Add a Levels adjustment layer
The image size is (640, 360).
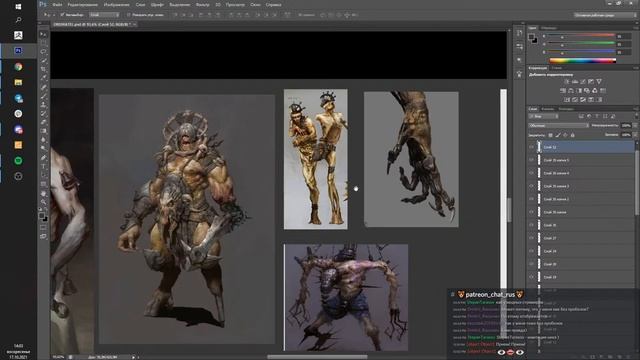click(575, 82)
